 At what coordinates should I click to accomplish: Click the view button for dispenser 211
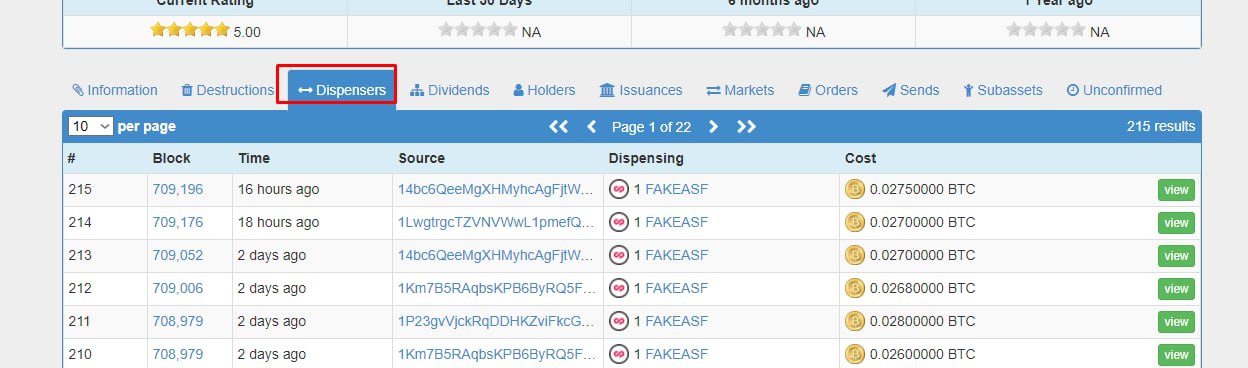[x=1176, y=322]
